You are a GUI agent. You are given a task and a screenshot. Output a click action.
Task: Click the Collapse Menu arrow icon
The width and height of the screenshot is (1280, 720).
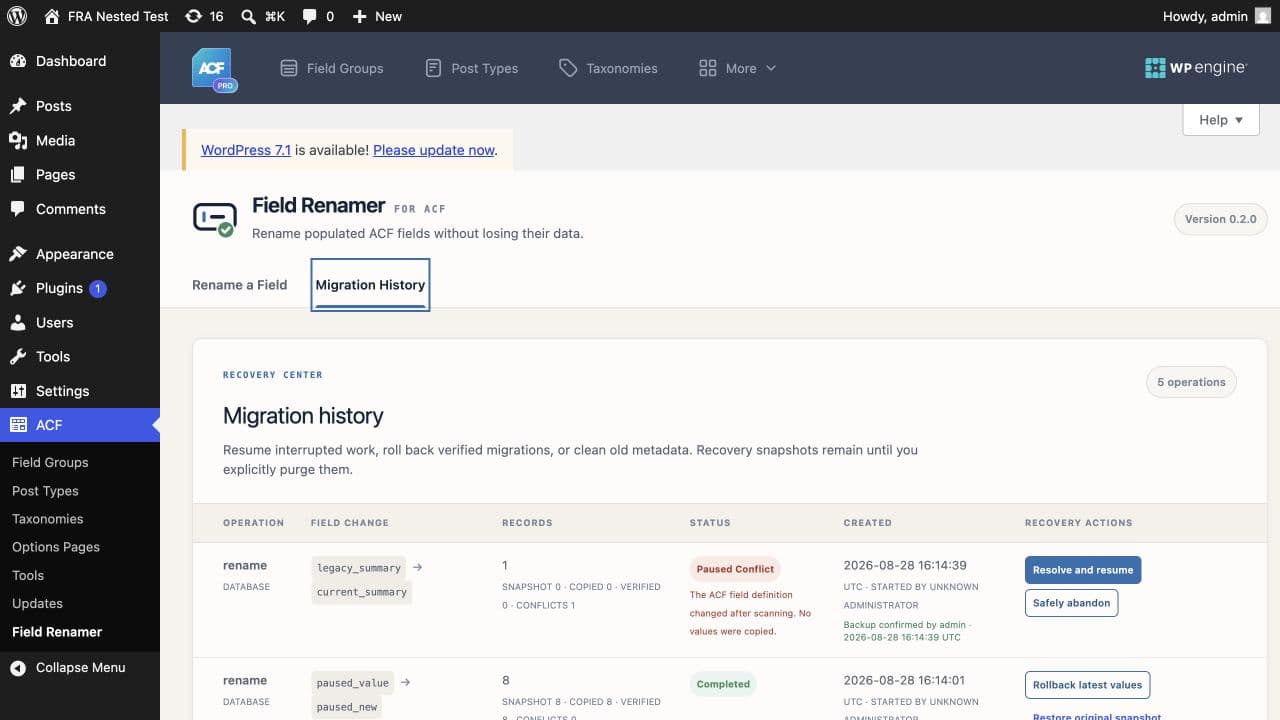[x=18, y=667]
